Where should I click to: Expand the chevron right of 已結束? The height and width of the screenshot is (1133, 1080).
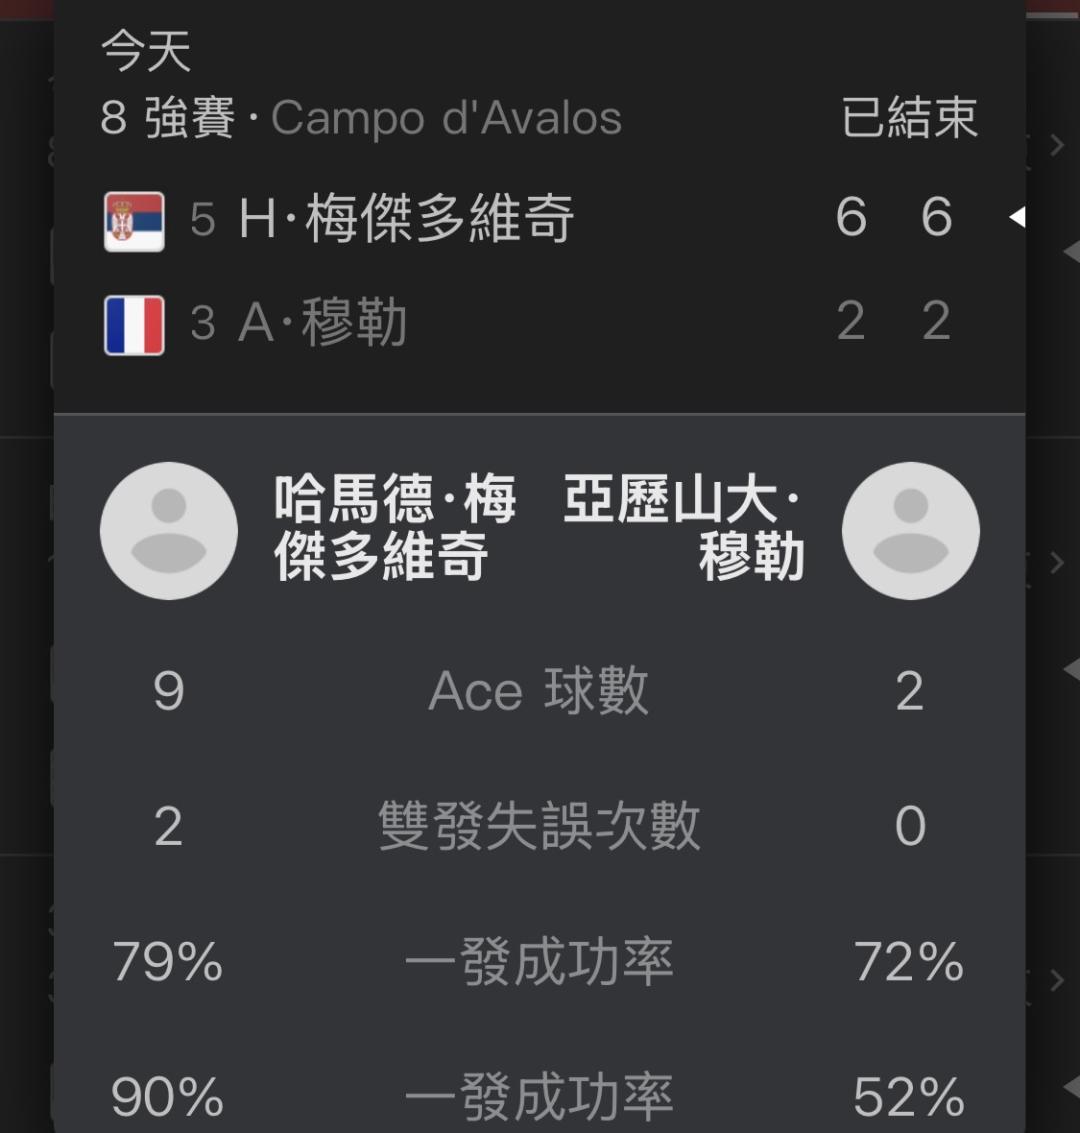(1056, 146)
